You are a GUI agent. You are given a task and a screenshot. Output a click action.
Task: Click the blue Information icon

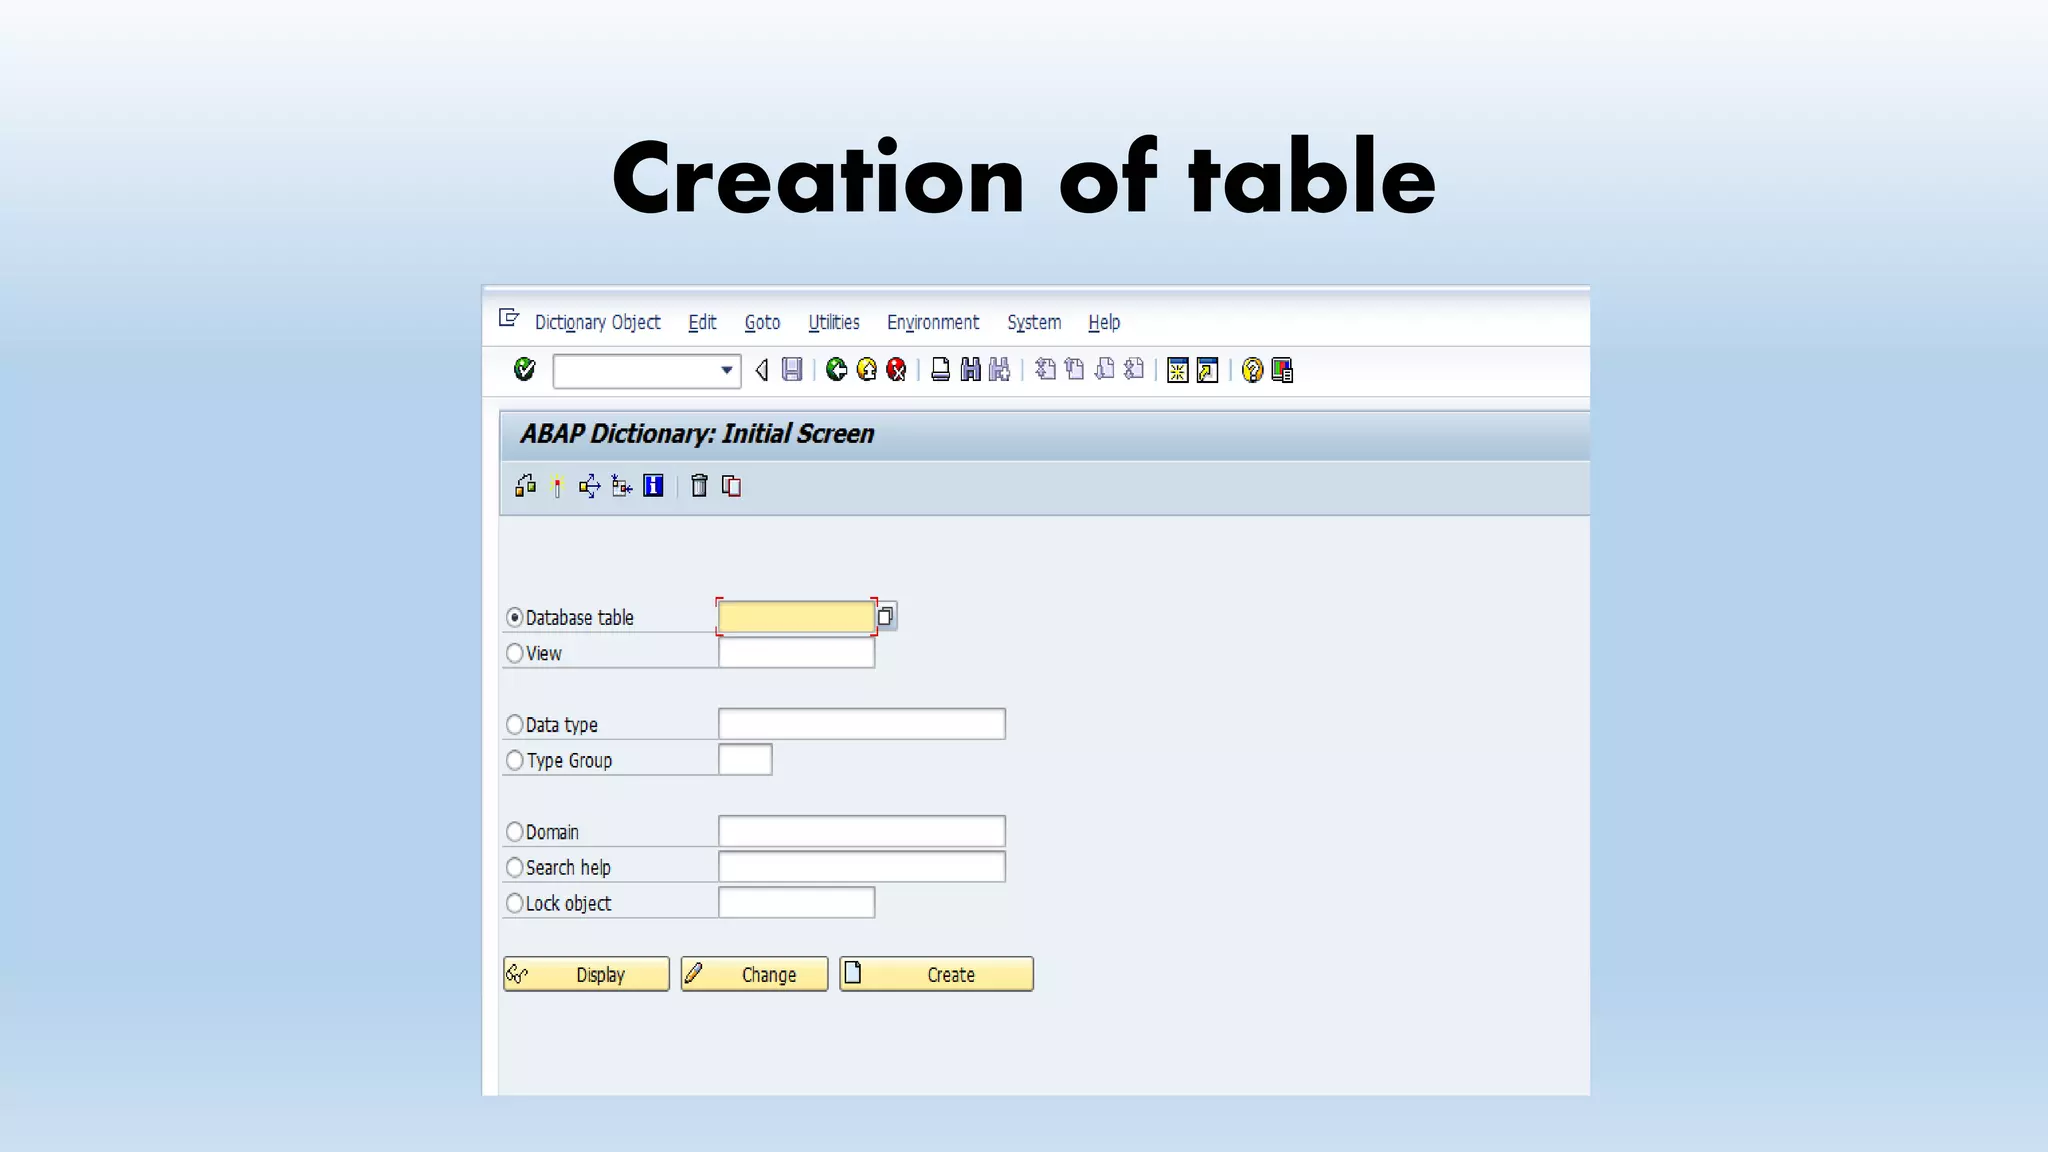(653, 486)
